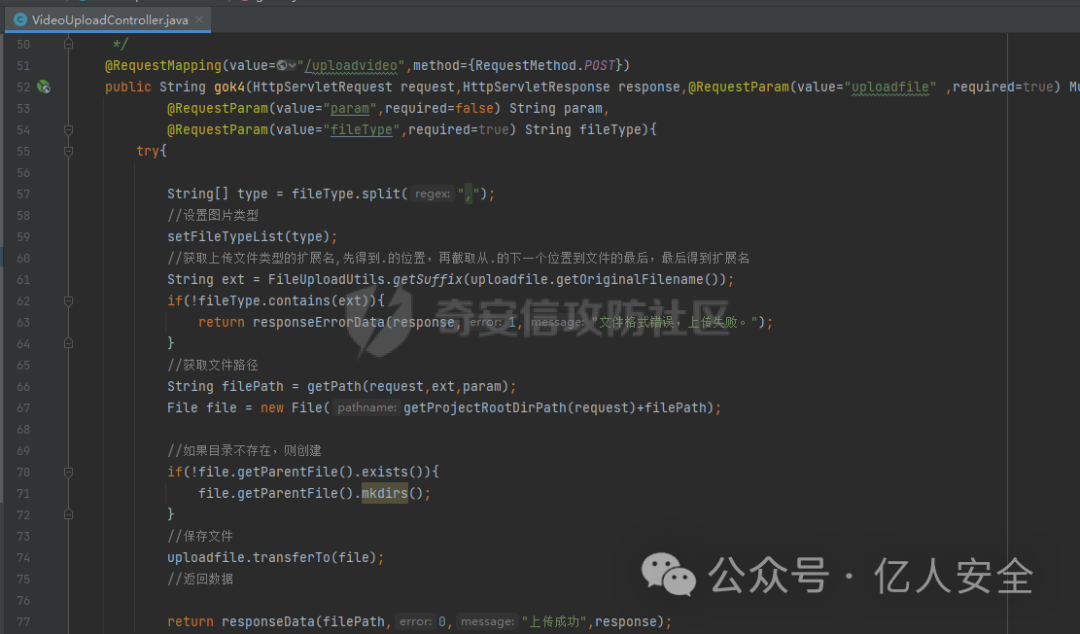The height and width of the screenshot is (634, 1080).
Task: Click the "fileType" string on line 54
Action: [x=361, y=130]
